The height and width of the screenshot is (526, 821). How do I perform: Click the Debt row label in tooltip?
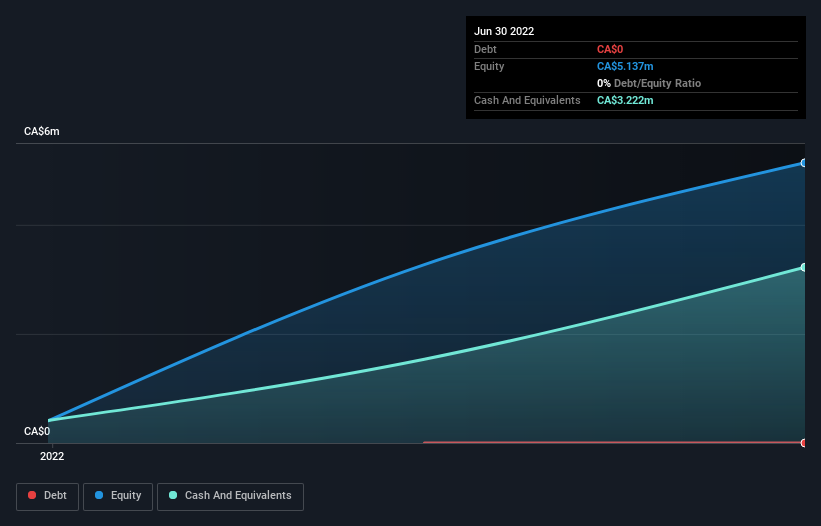tap(485, 49)
